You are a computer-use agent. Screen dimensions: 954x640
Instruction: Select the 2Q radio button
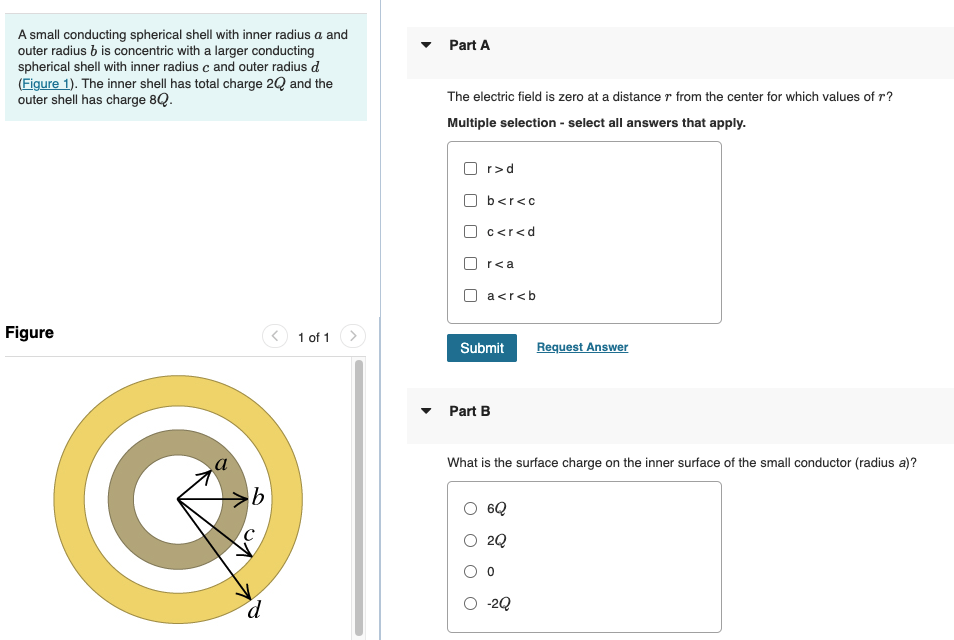(470, 540)
